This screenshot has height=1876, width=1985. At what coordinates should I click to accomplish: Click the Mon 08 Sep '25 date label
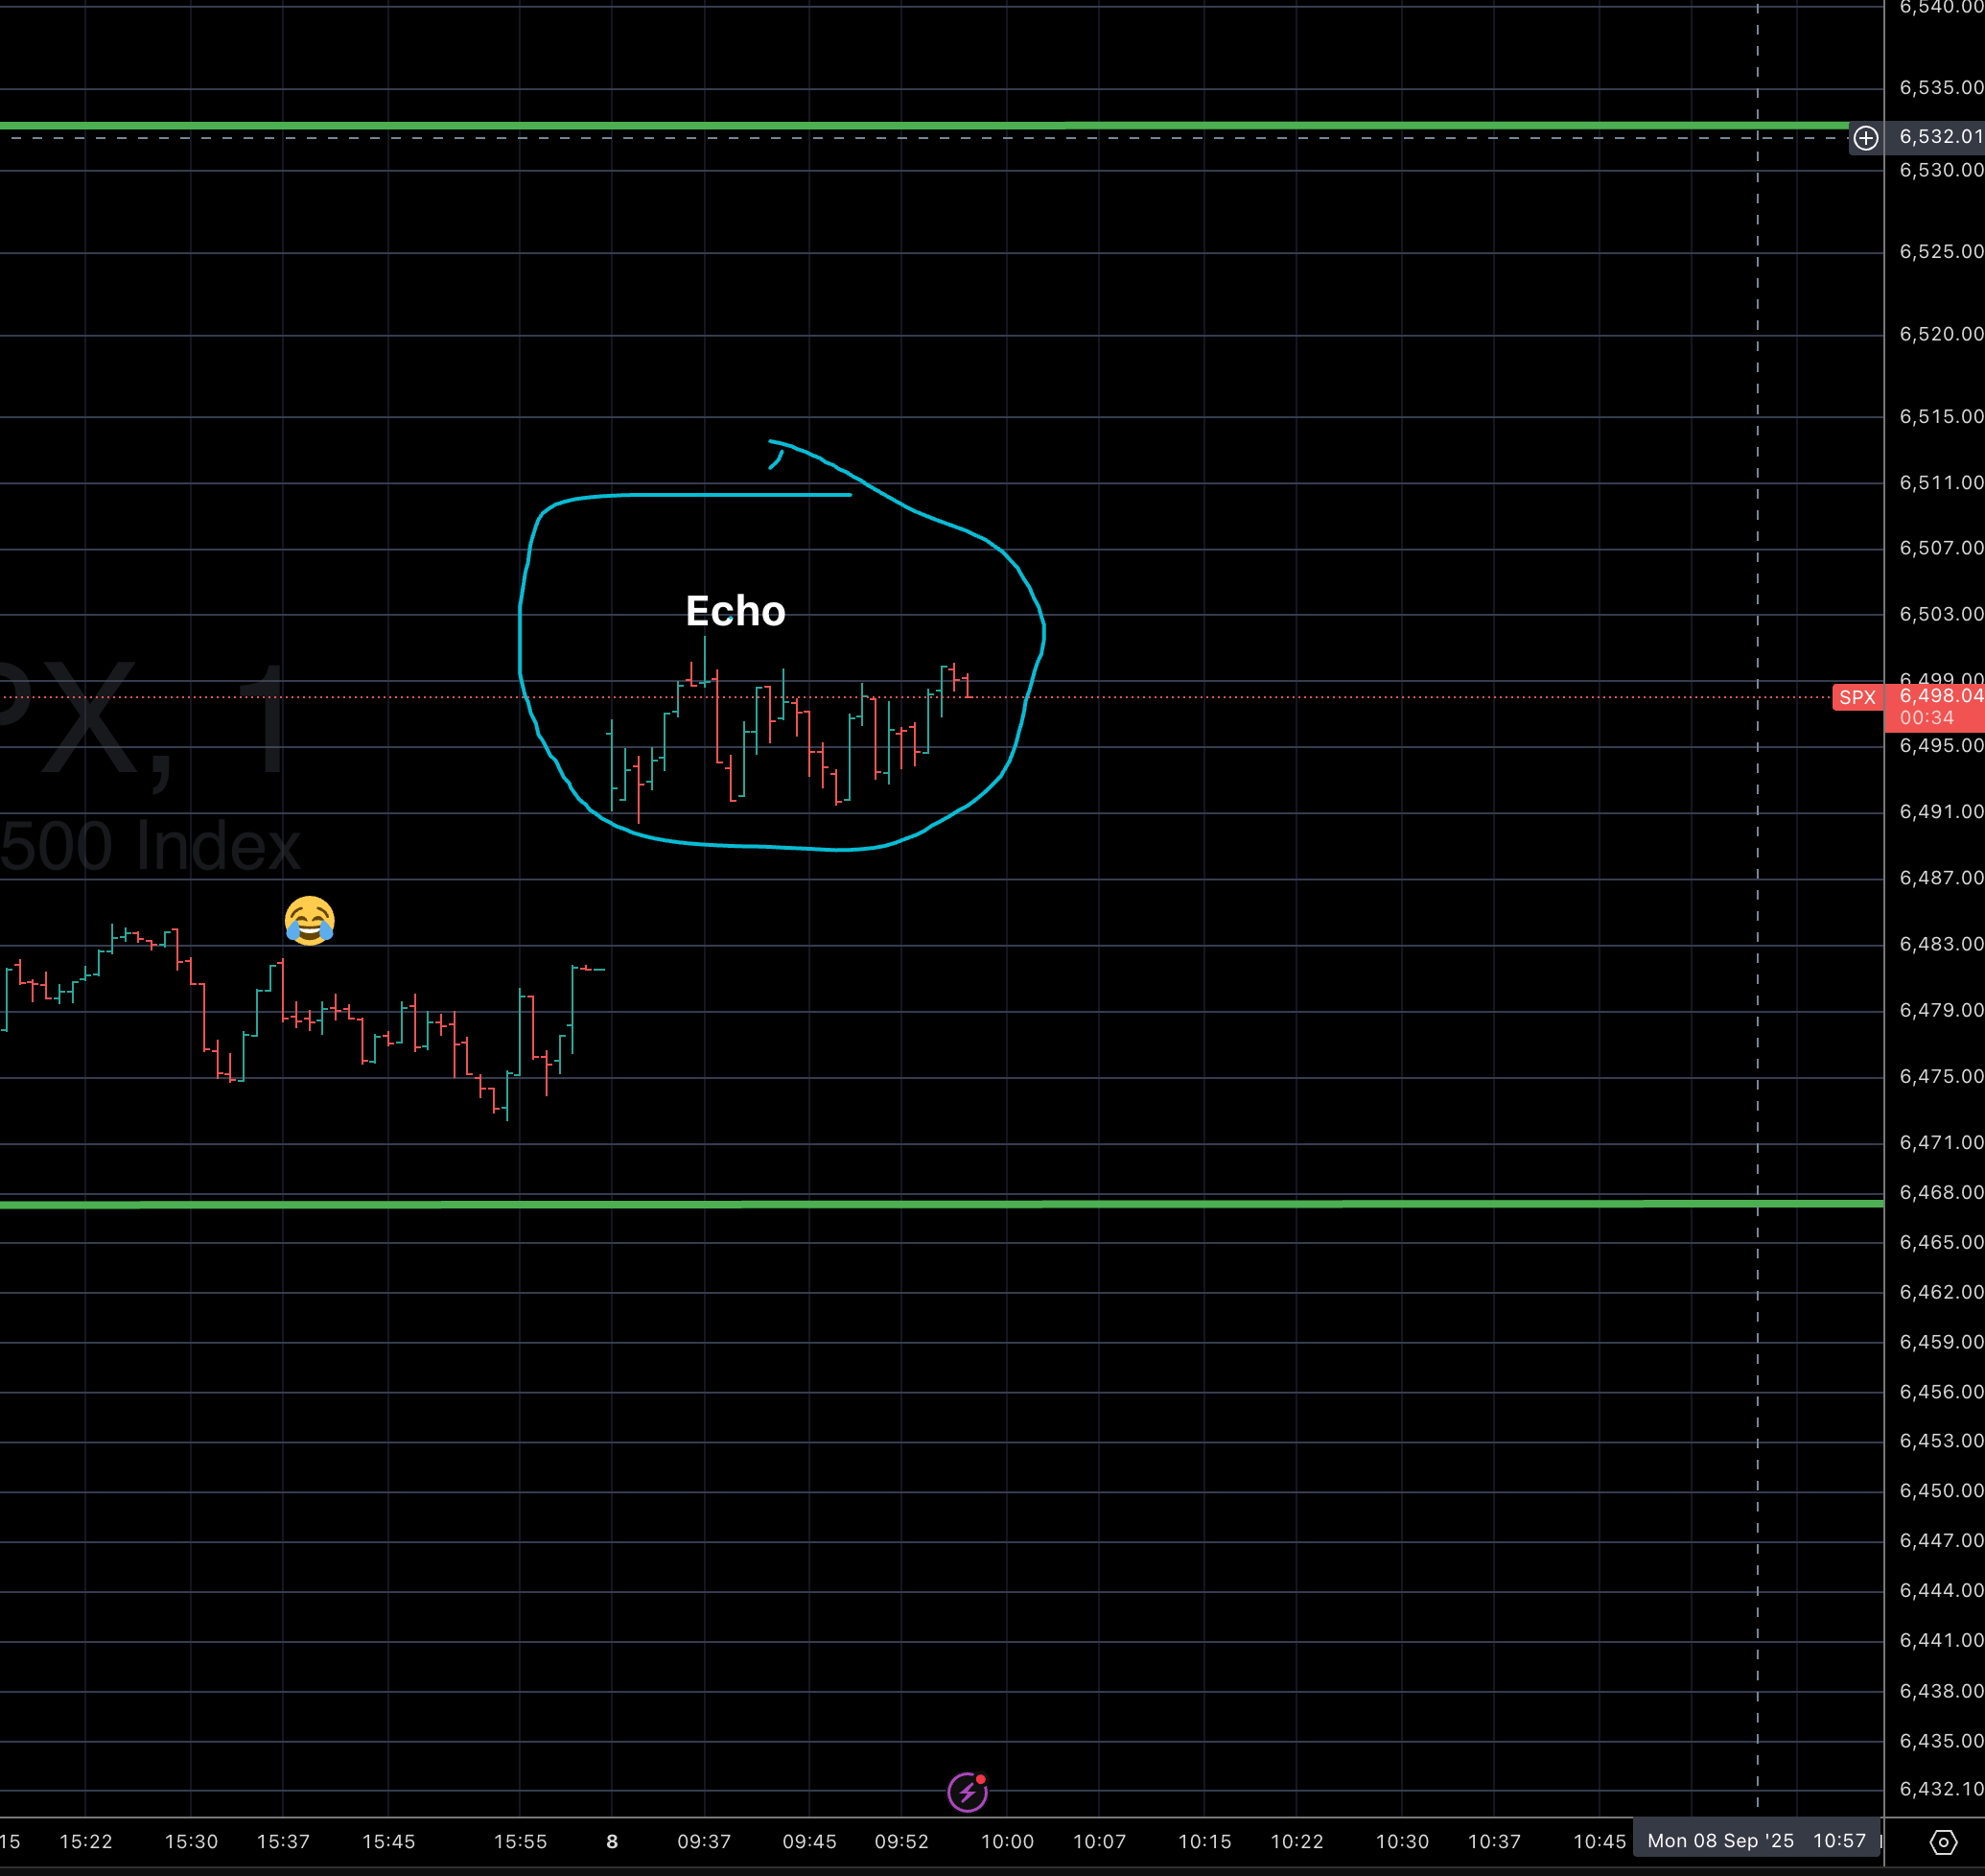[x=1720, y=1841]
